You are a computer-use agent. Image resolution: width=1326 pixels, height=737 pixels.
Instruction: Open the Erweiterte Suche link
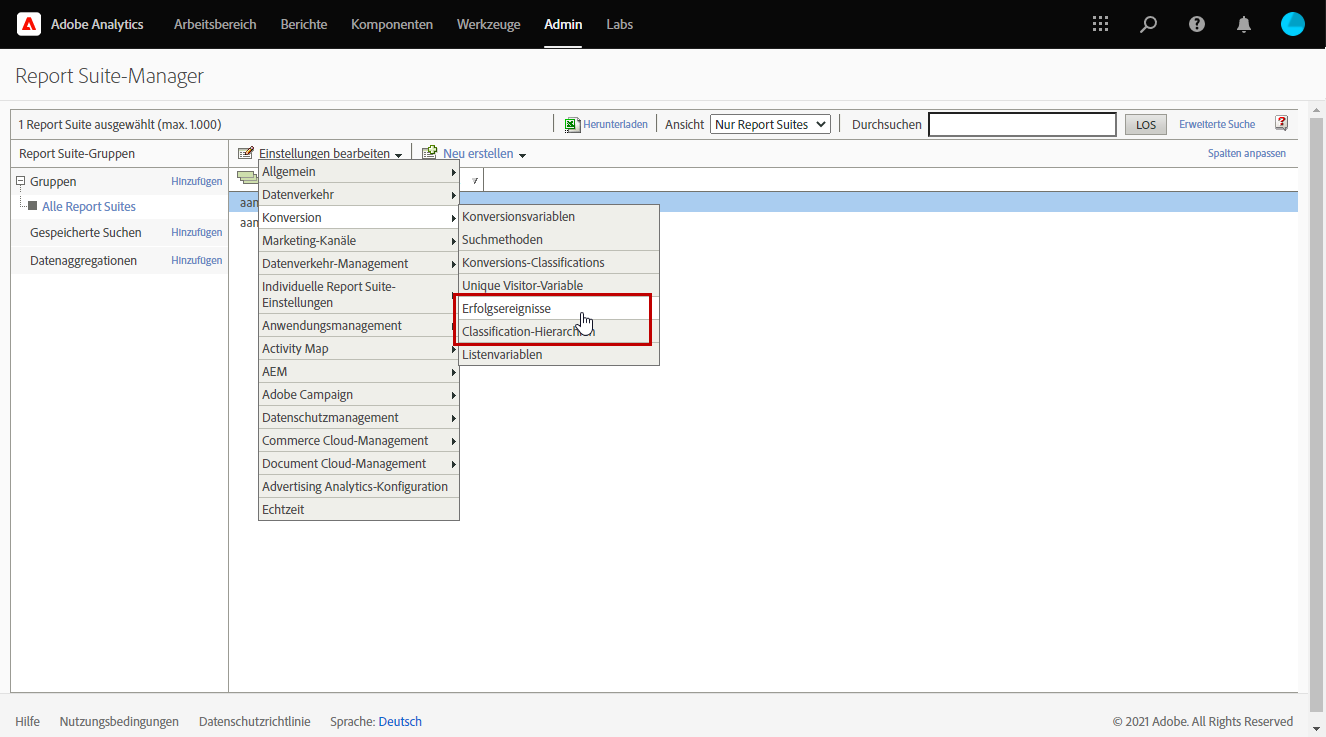1217,125
